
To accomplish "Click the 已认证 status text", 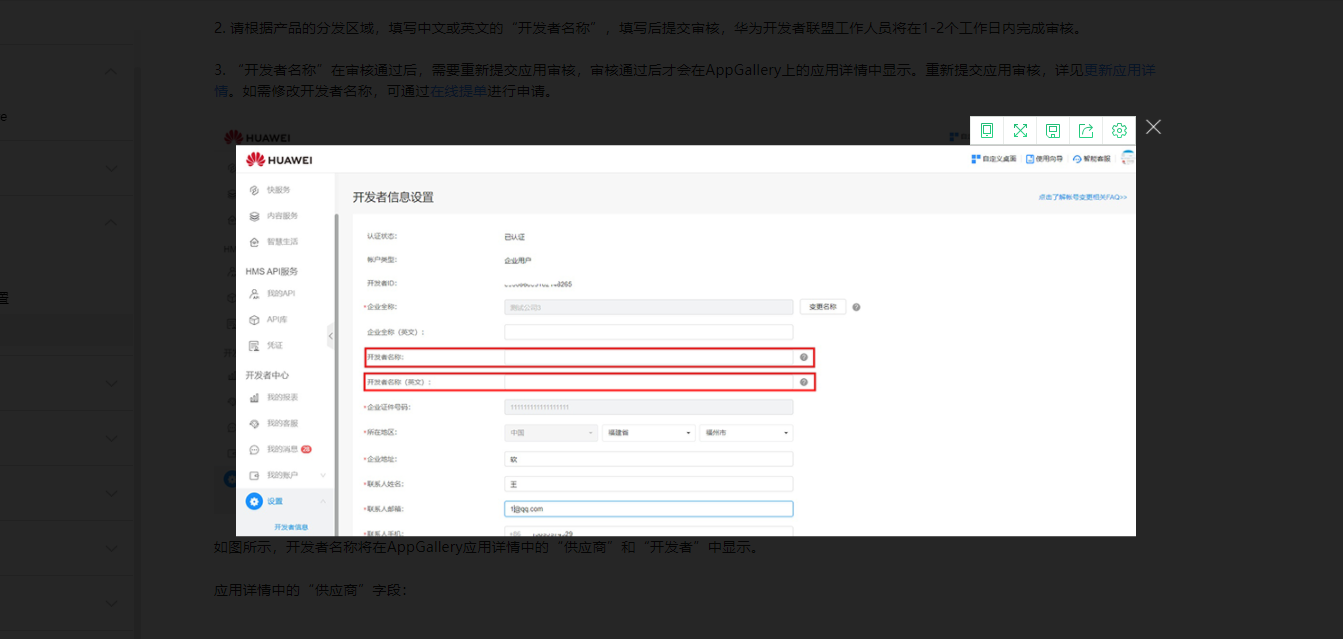I will 514,237.
